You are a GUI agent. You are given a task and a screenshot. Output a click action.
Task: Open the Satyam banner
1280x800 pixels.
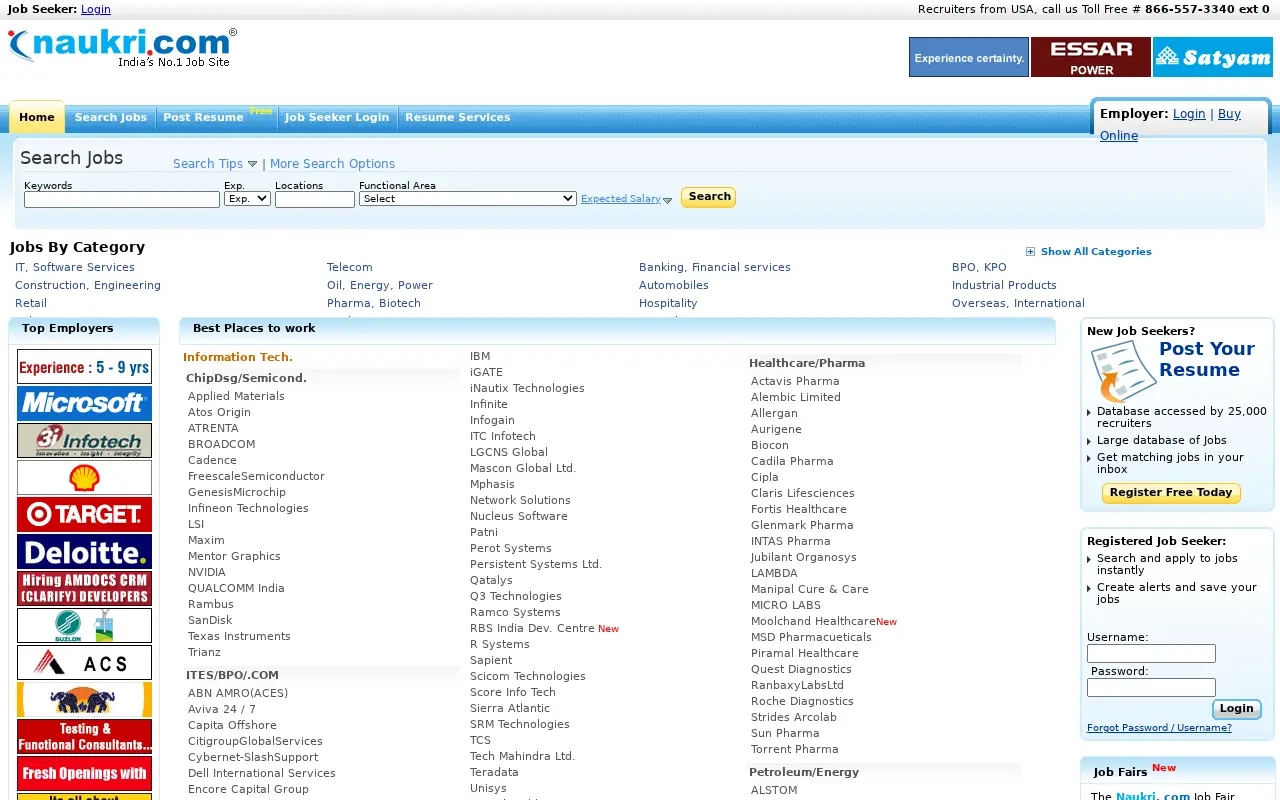click(x=1213, y=57)
